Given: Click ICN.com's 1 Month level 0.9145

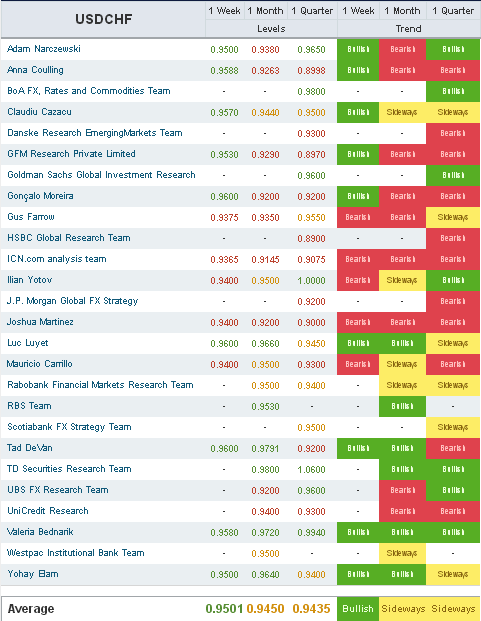Looking at the screenshot, I should 265,259.
